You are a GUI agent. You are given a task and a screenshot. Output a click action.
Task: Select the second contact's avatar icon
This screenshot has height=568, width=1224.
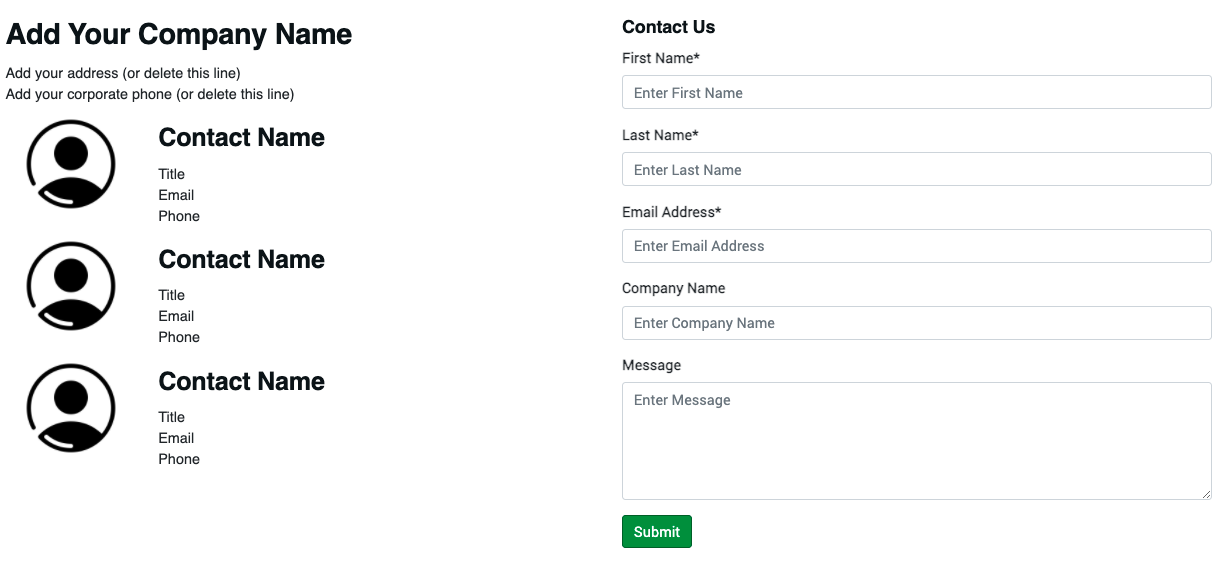[71, 286]
